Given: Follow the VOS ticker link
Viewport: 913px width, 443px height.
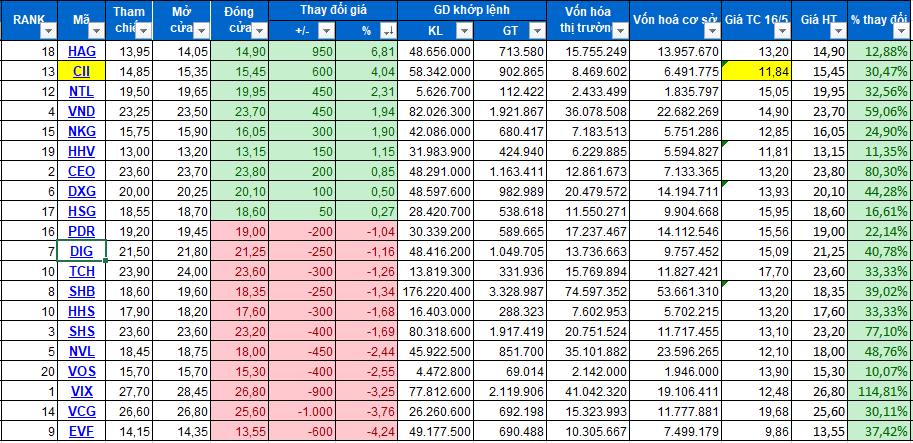Looking at the screenshot, I should [x=82, y=373].
